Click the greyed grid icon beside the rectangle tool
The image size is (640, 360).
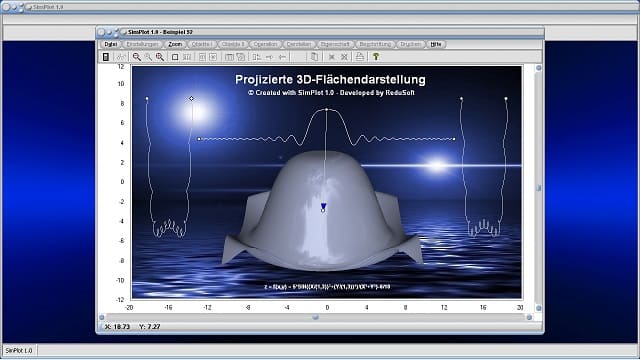coord(187,57)
